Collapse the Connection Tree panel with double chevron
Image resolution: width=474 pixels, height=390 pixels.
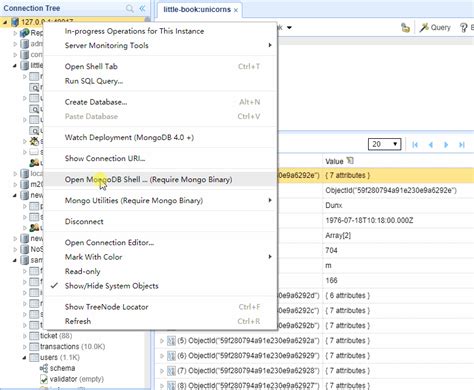click(x=142, y=8)
